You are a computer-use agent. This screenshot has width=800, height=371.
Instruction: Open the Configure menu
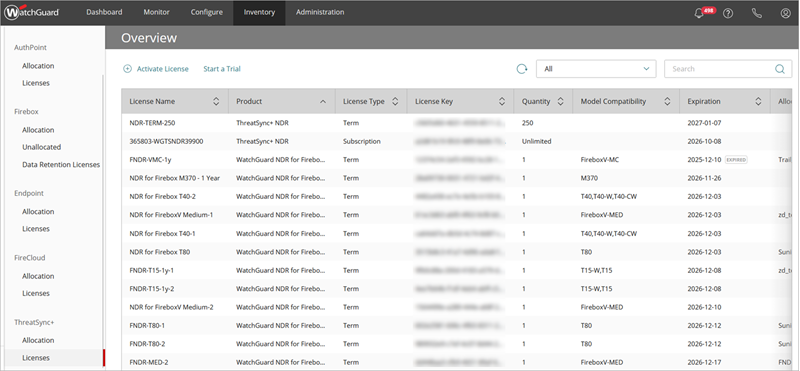coord(207,12)
